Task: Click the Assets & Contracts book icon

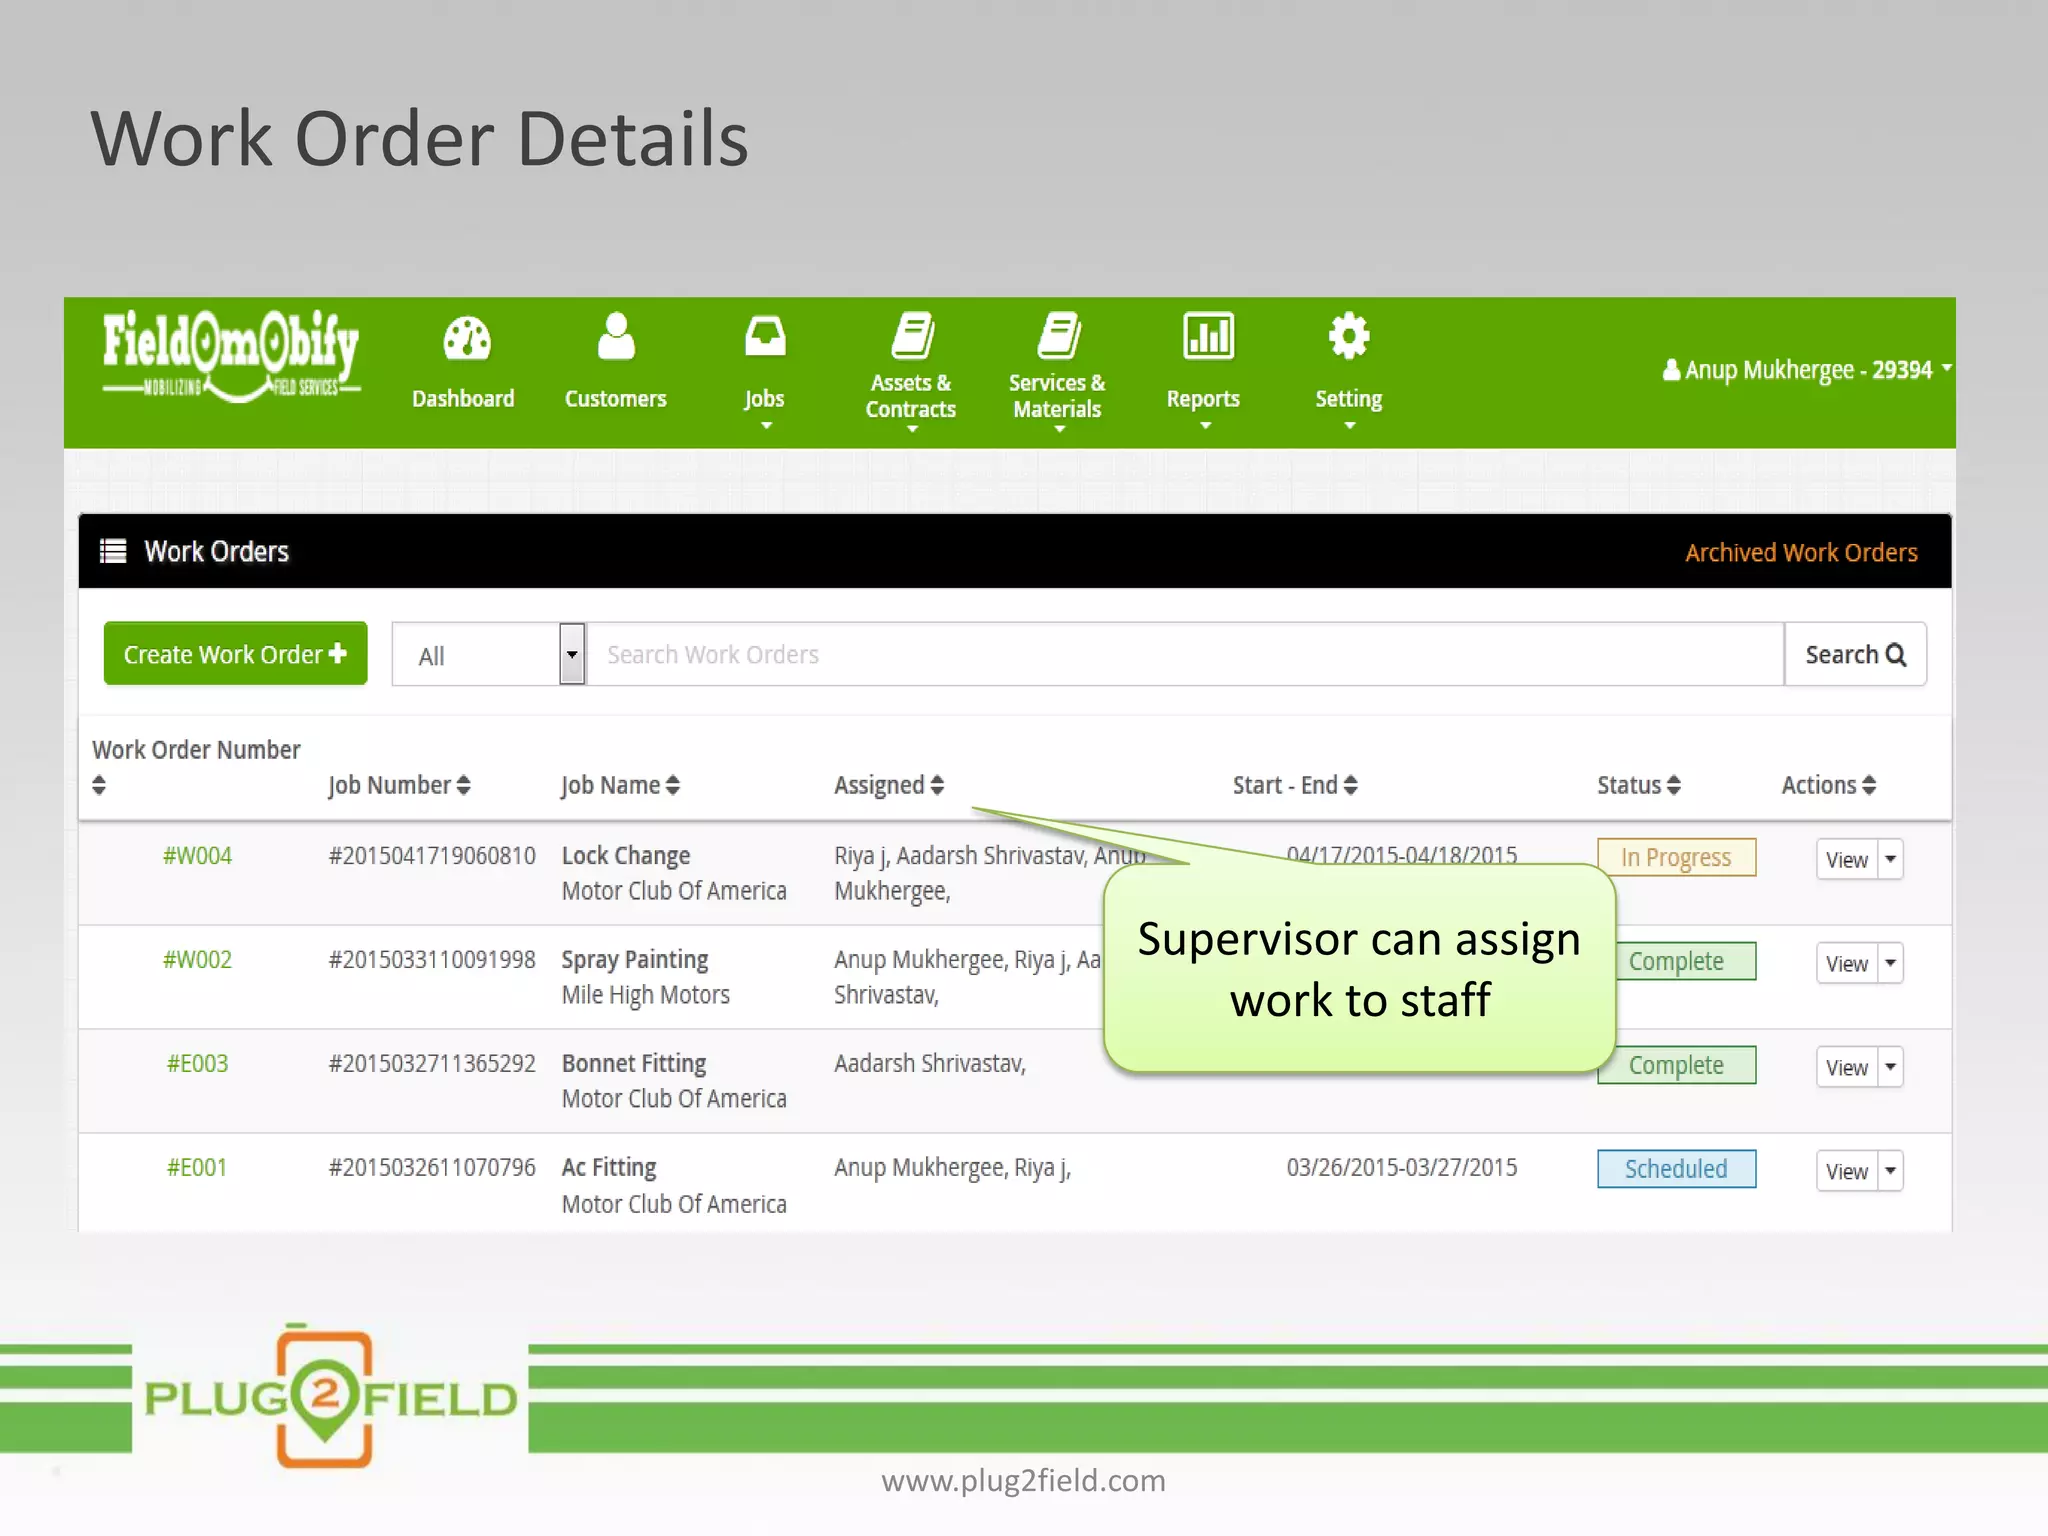Action: [913, 335]
